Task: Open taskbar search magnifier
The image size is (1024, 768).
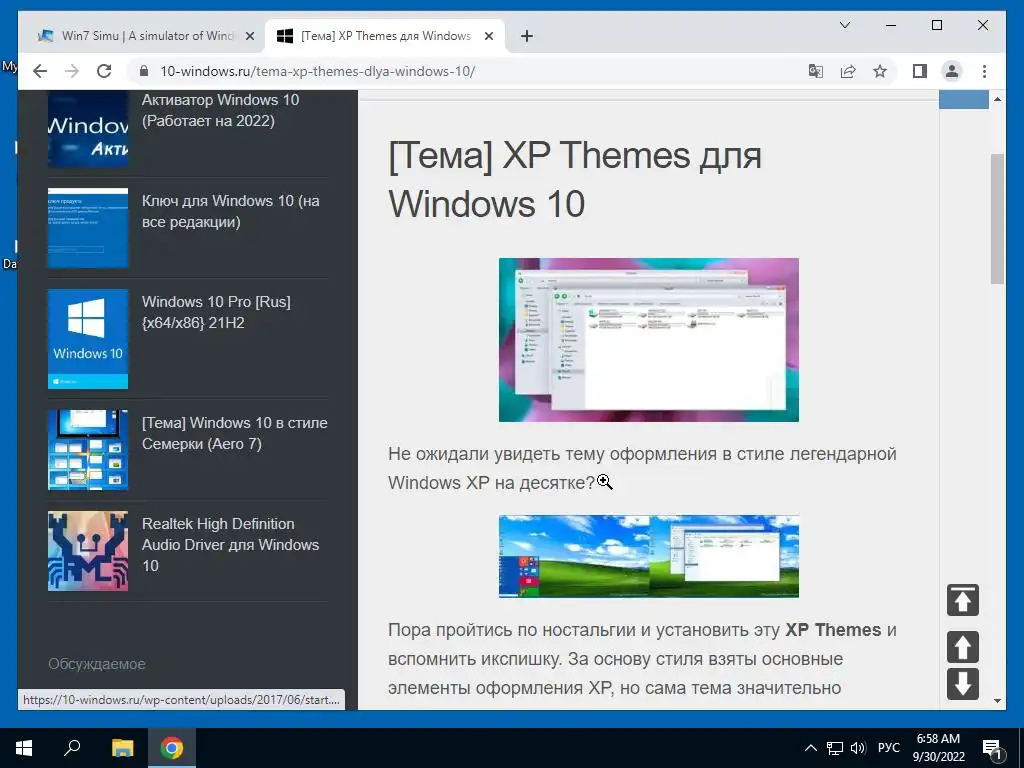Action: (72, 748)
